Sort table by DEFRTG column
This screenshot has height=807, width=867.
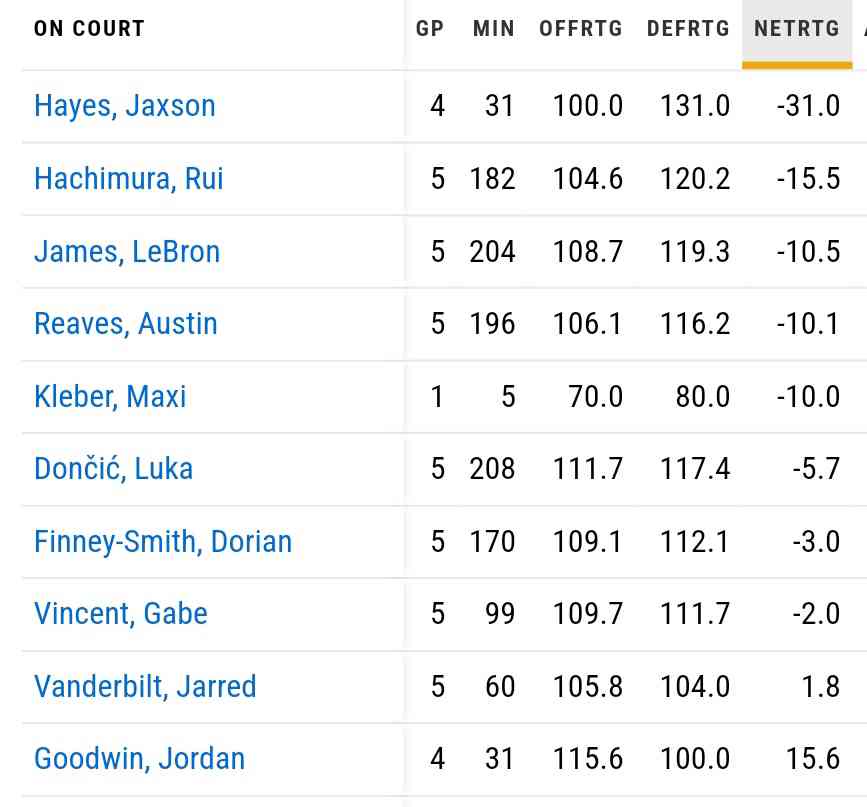click(x=689, y=29)
